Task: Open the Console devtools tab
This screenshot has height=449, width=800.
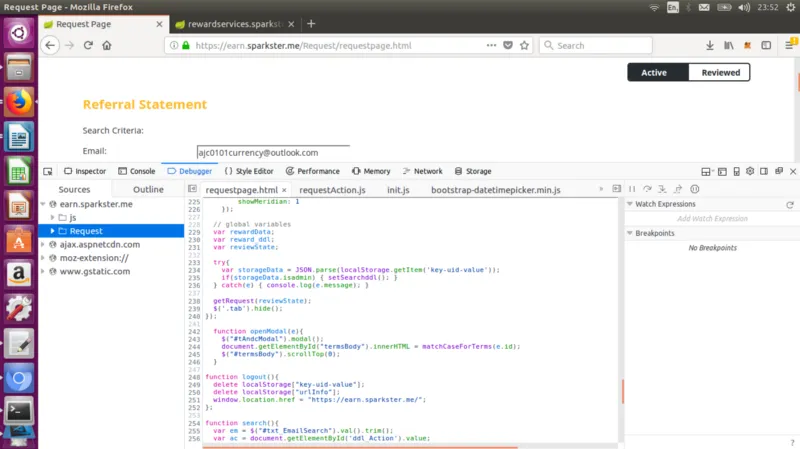Action: pyautogui.click(x=137, y=171)
